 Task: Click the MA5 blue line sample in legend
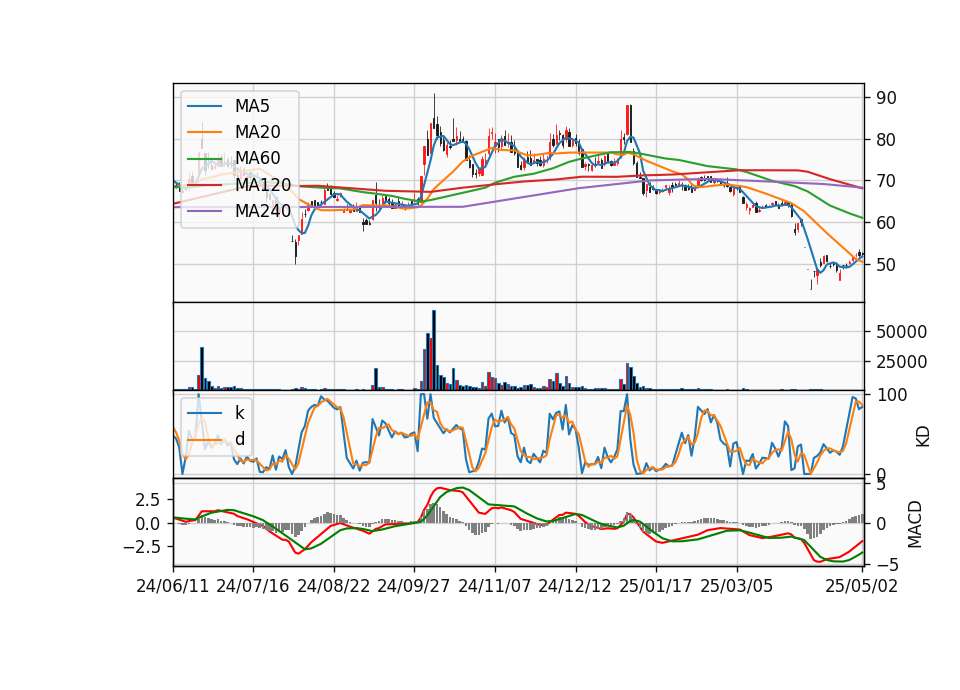tap(204, 106)
